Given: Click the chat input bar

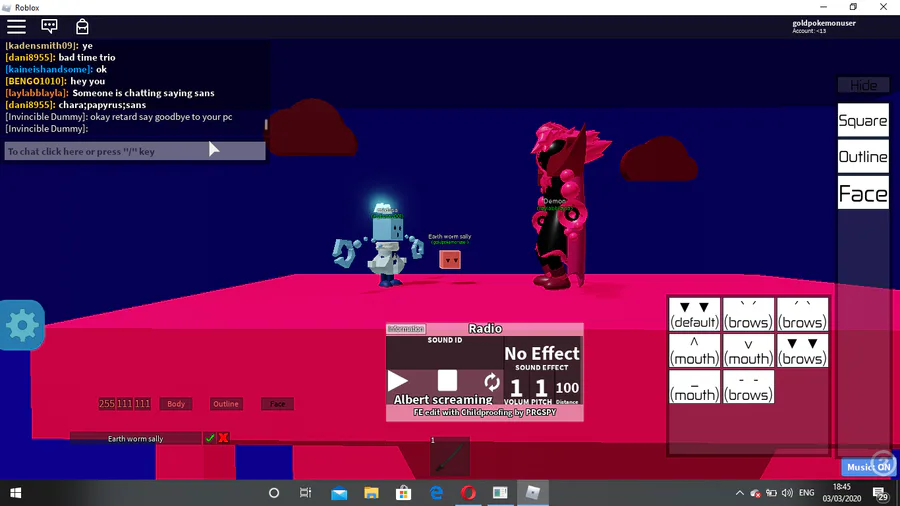Looking at the screenshot, I should (135, 151).
